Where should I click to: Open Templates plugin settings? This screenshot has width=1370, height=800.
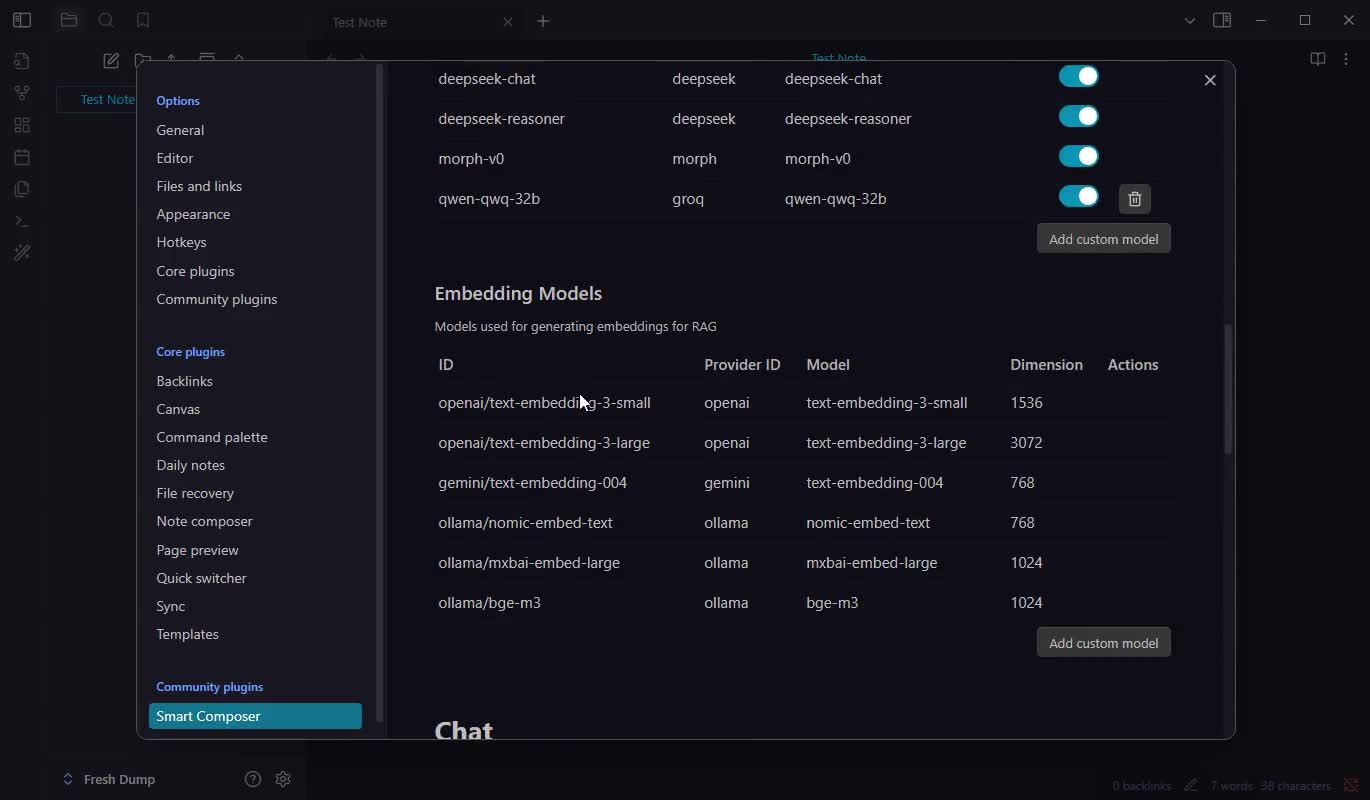tap(187, 634)
